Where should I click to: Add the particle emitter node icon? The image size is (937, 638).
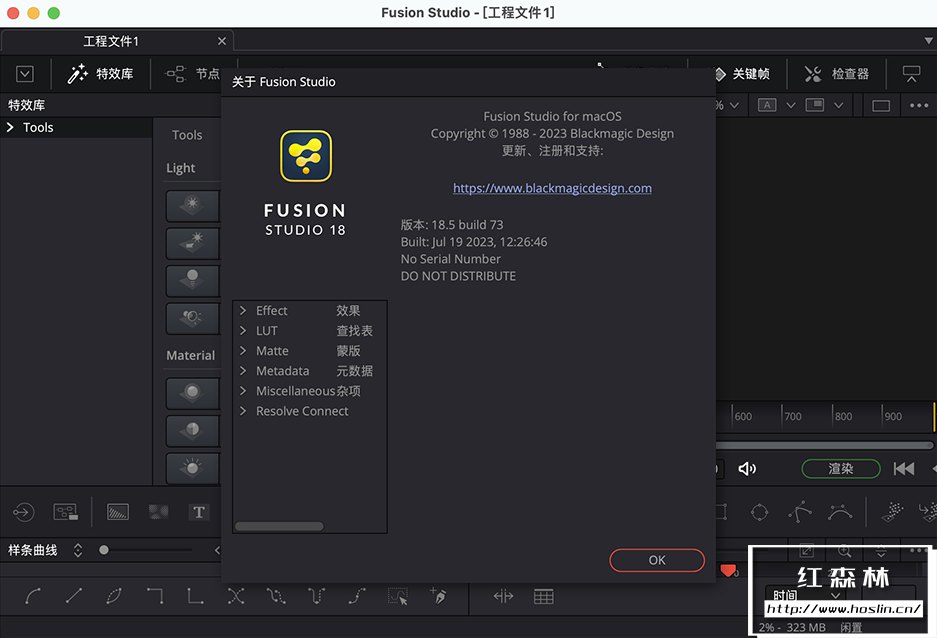[892, 512]
